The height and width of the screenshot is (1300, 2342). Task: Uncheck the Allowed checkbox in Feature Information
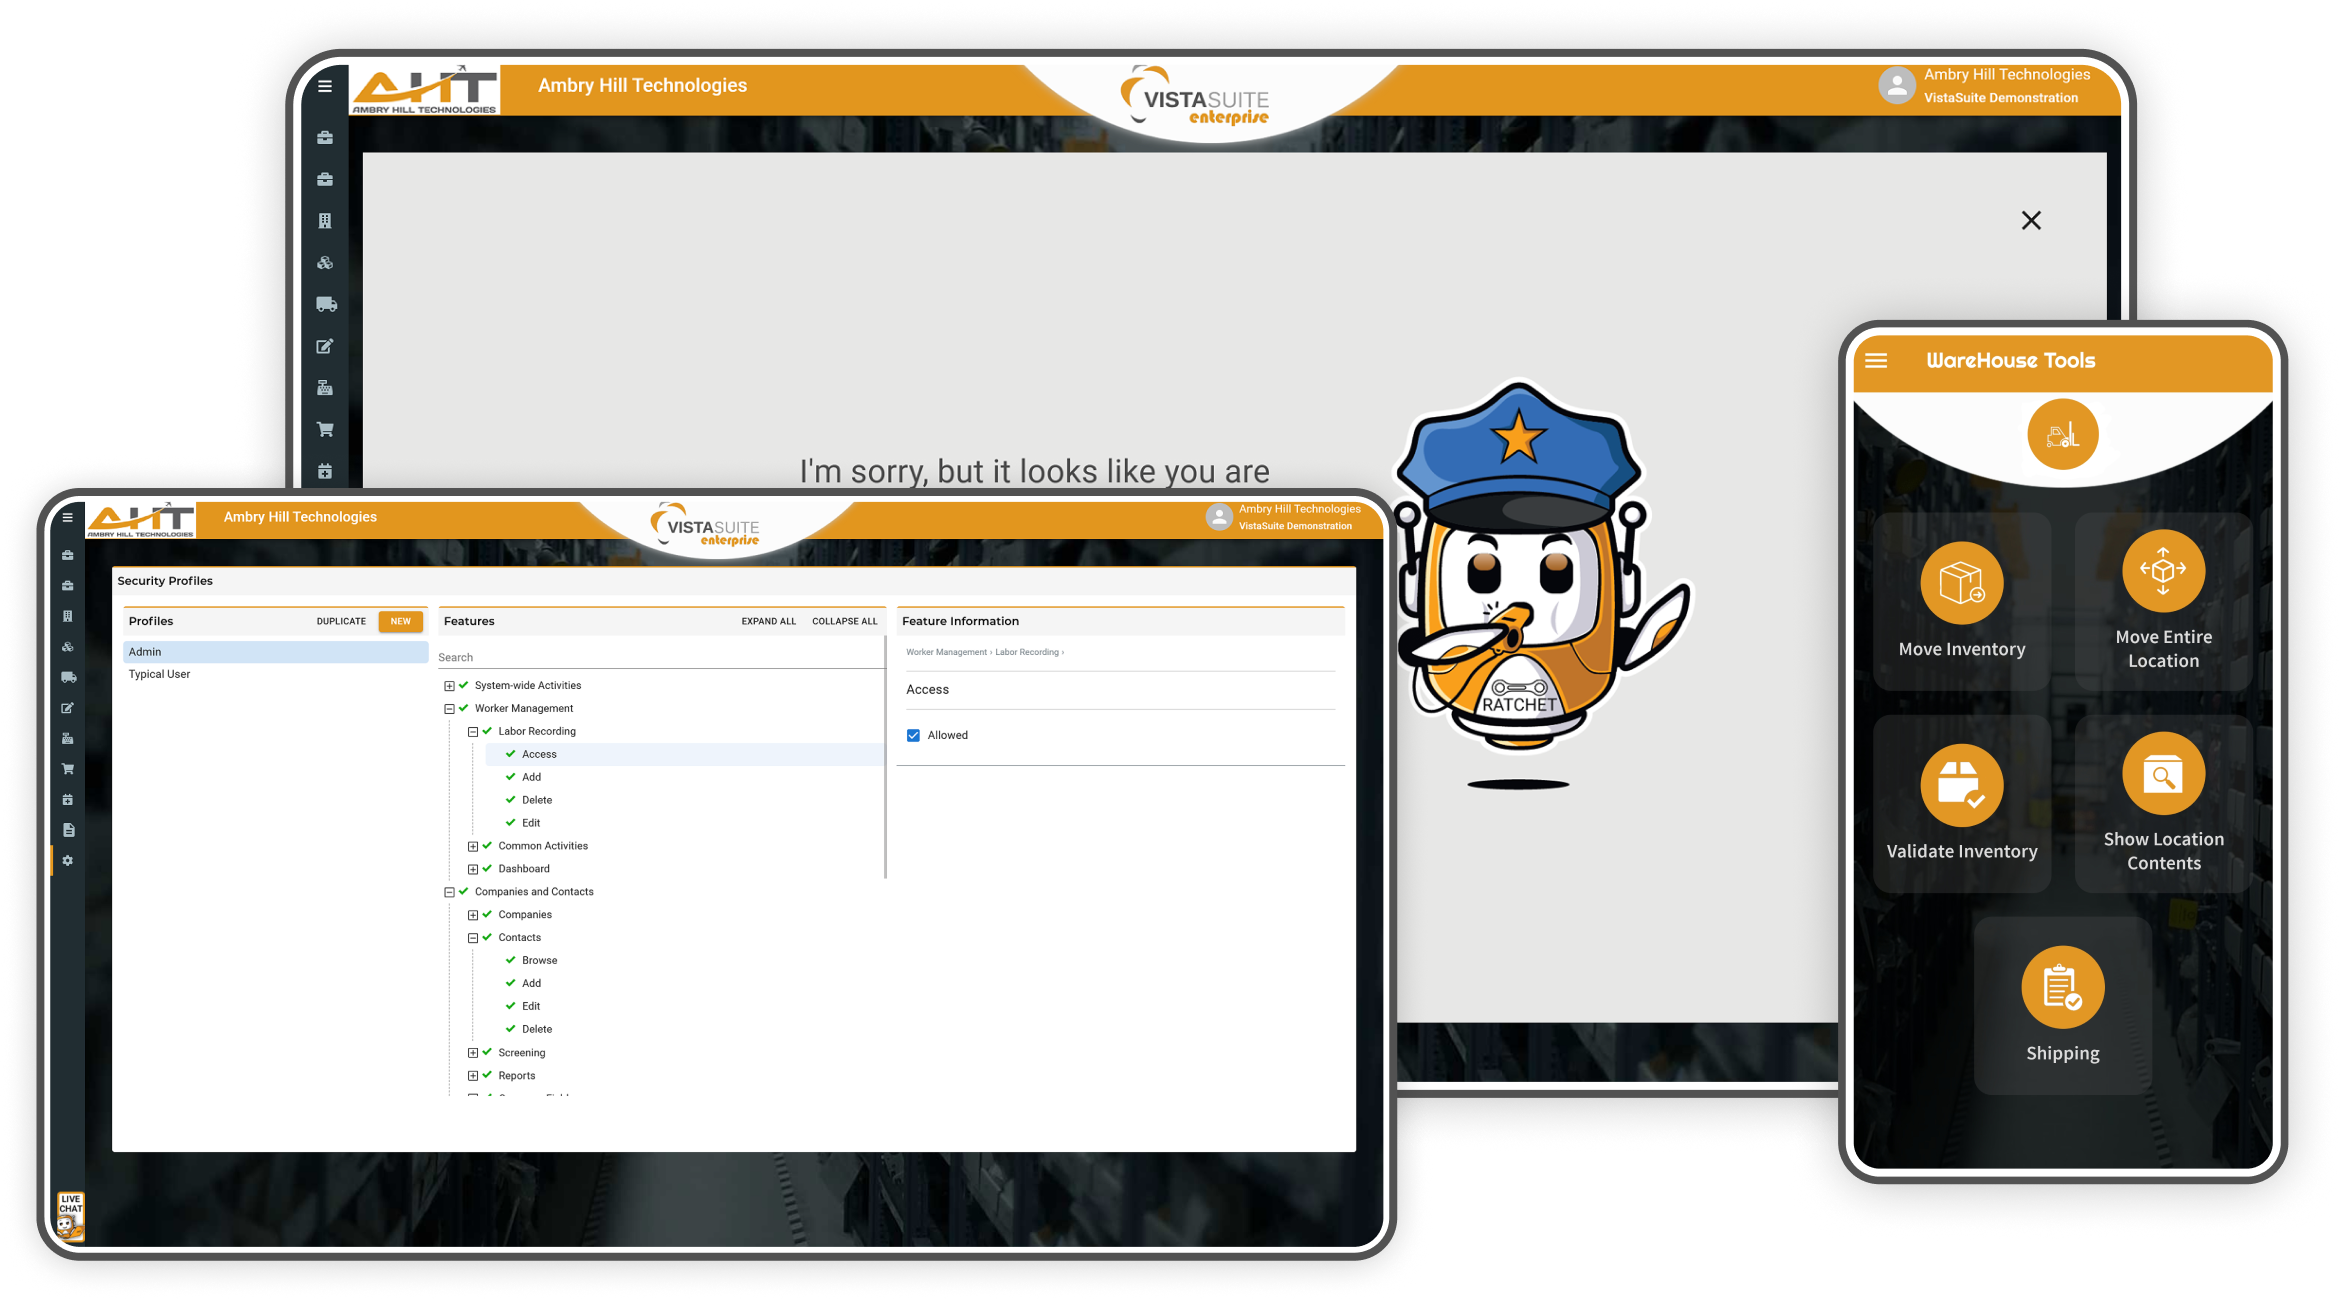pyautogui.click(x=913, y=734)
